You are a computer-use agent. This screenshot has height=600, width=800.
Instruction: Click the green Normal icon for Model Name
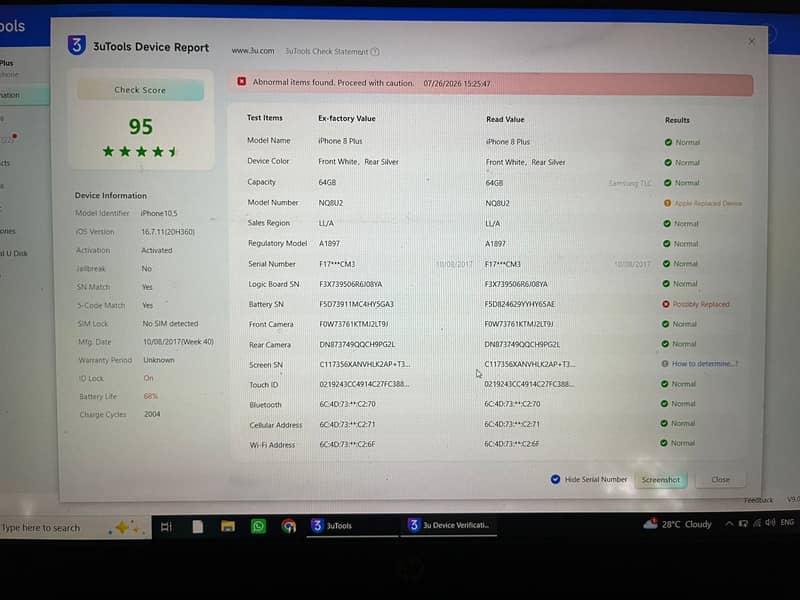(668, 142)
